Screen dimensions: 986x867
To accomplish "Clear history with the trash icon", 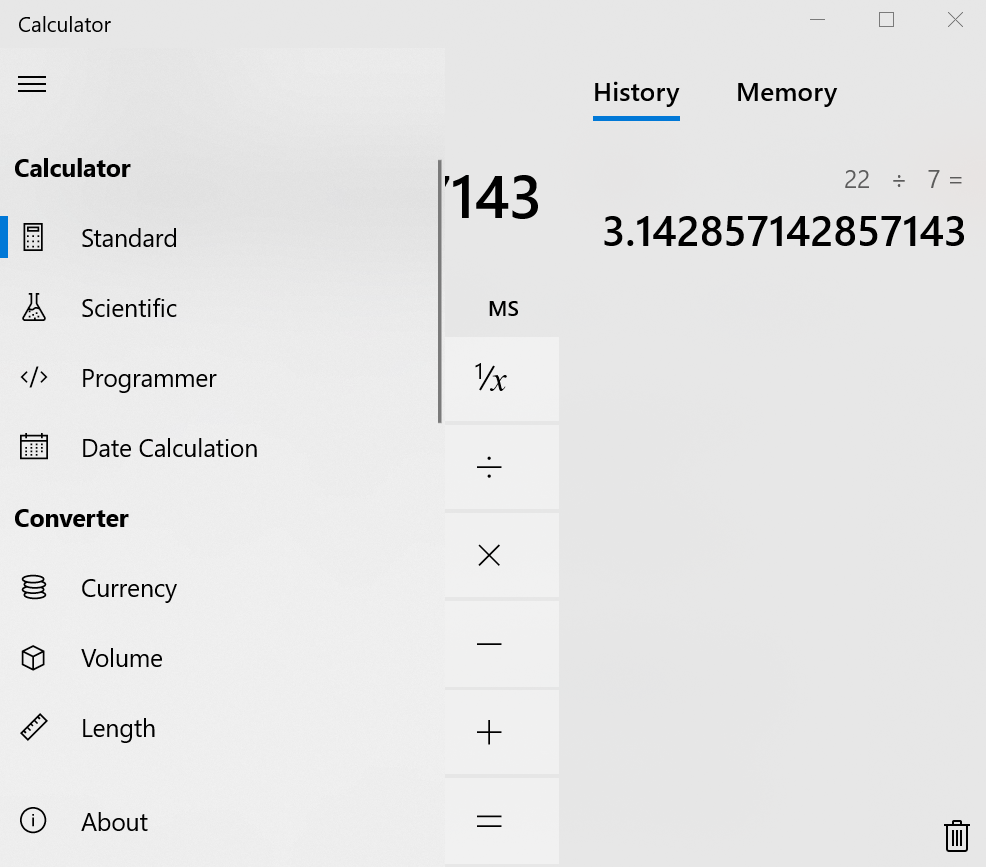I will 956,836.
